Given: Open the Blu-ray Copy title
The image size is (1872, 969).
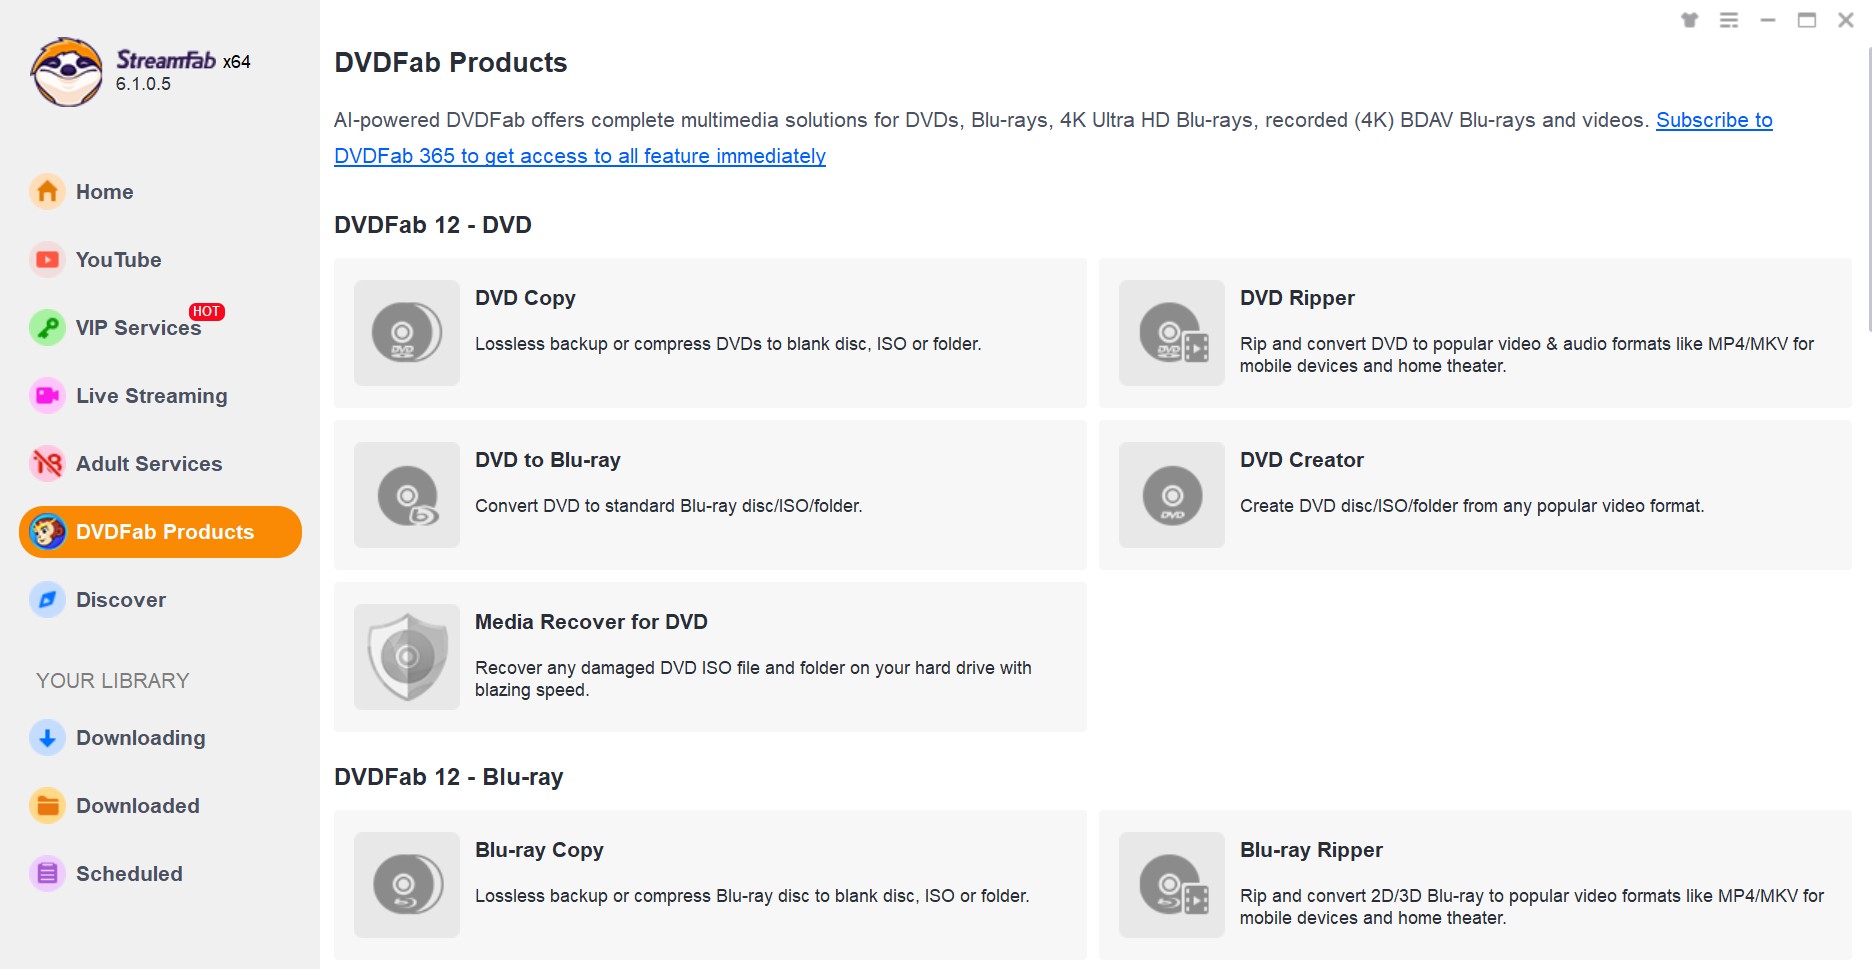Looking at the screenshot, I should 539,850.
